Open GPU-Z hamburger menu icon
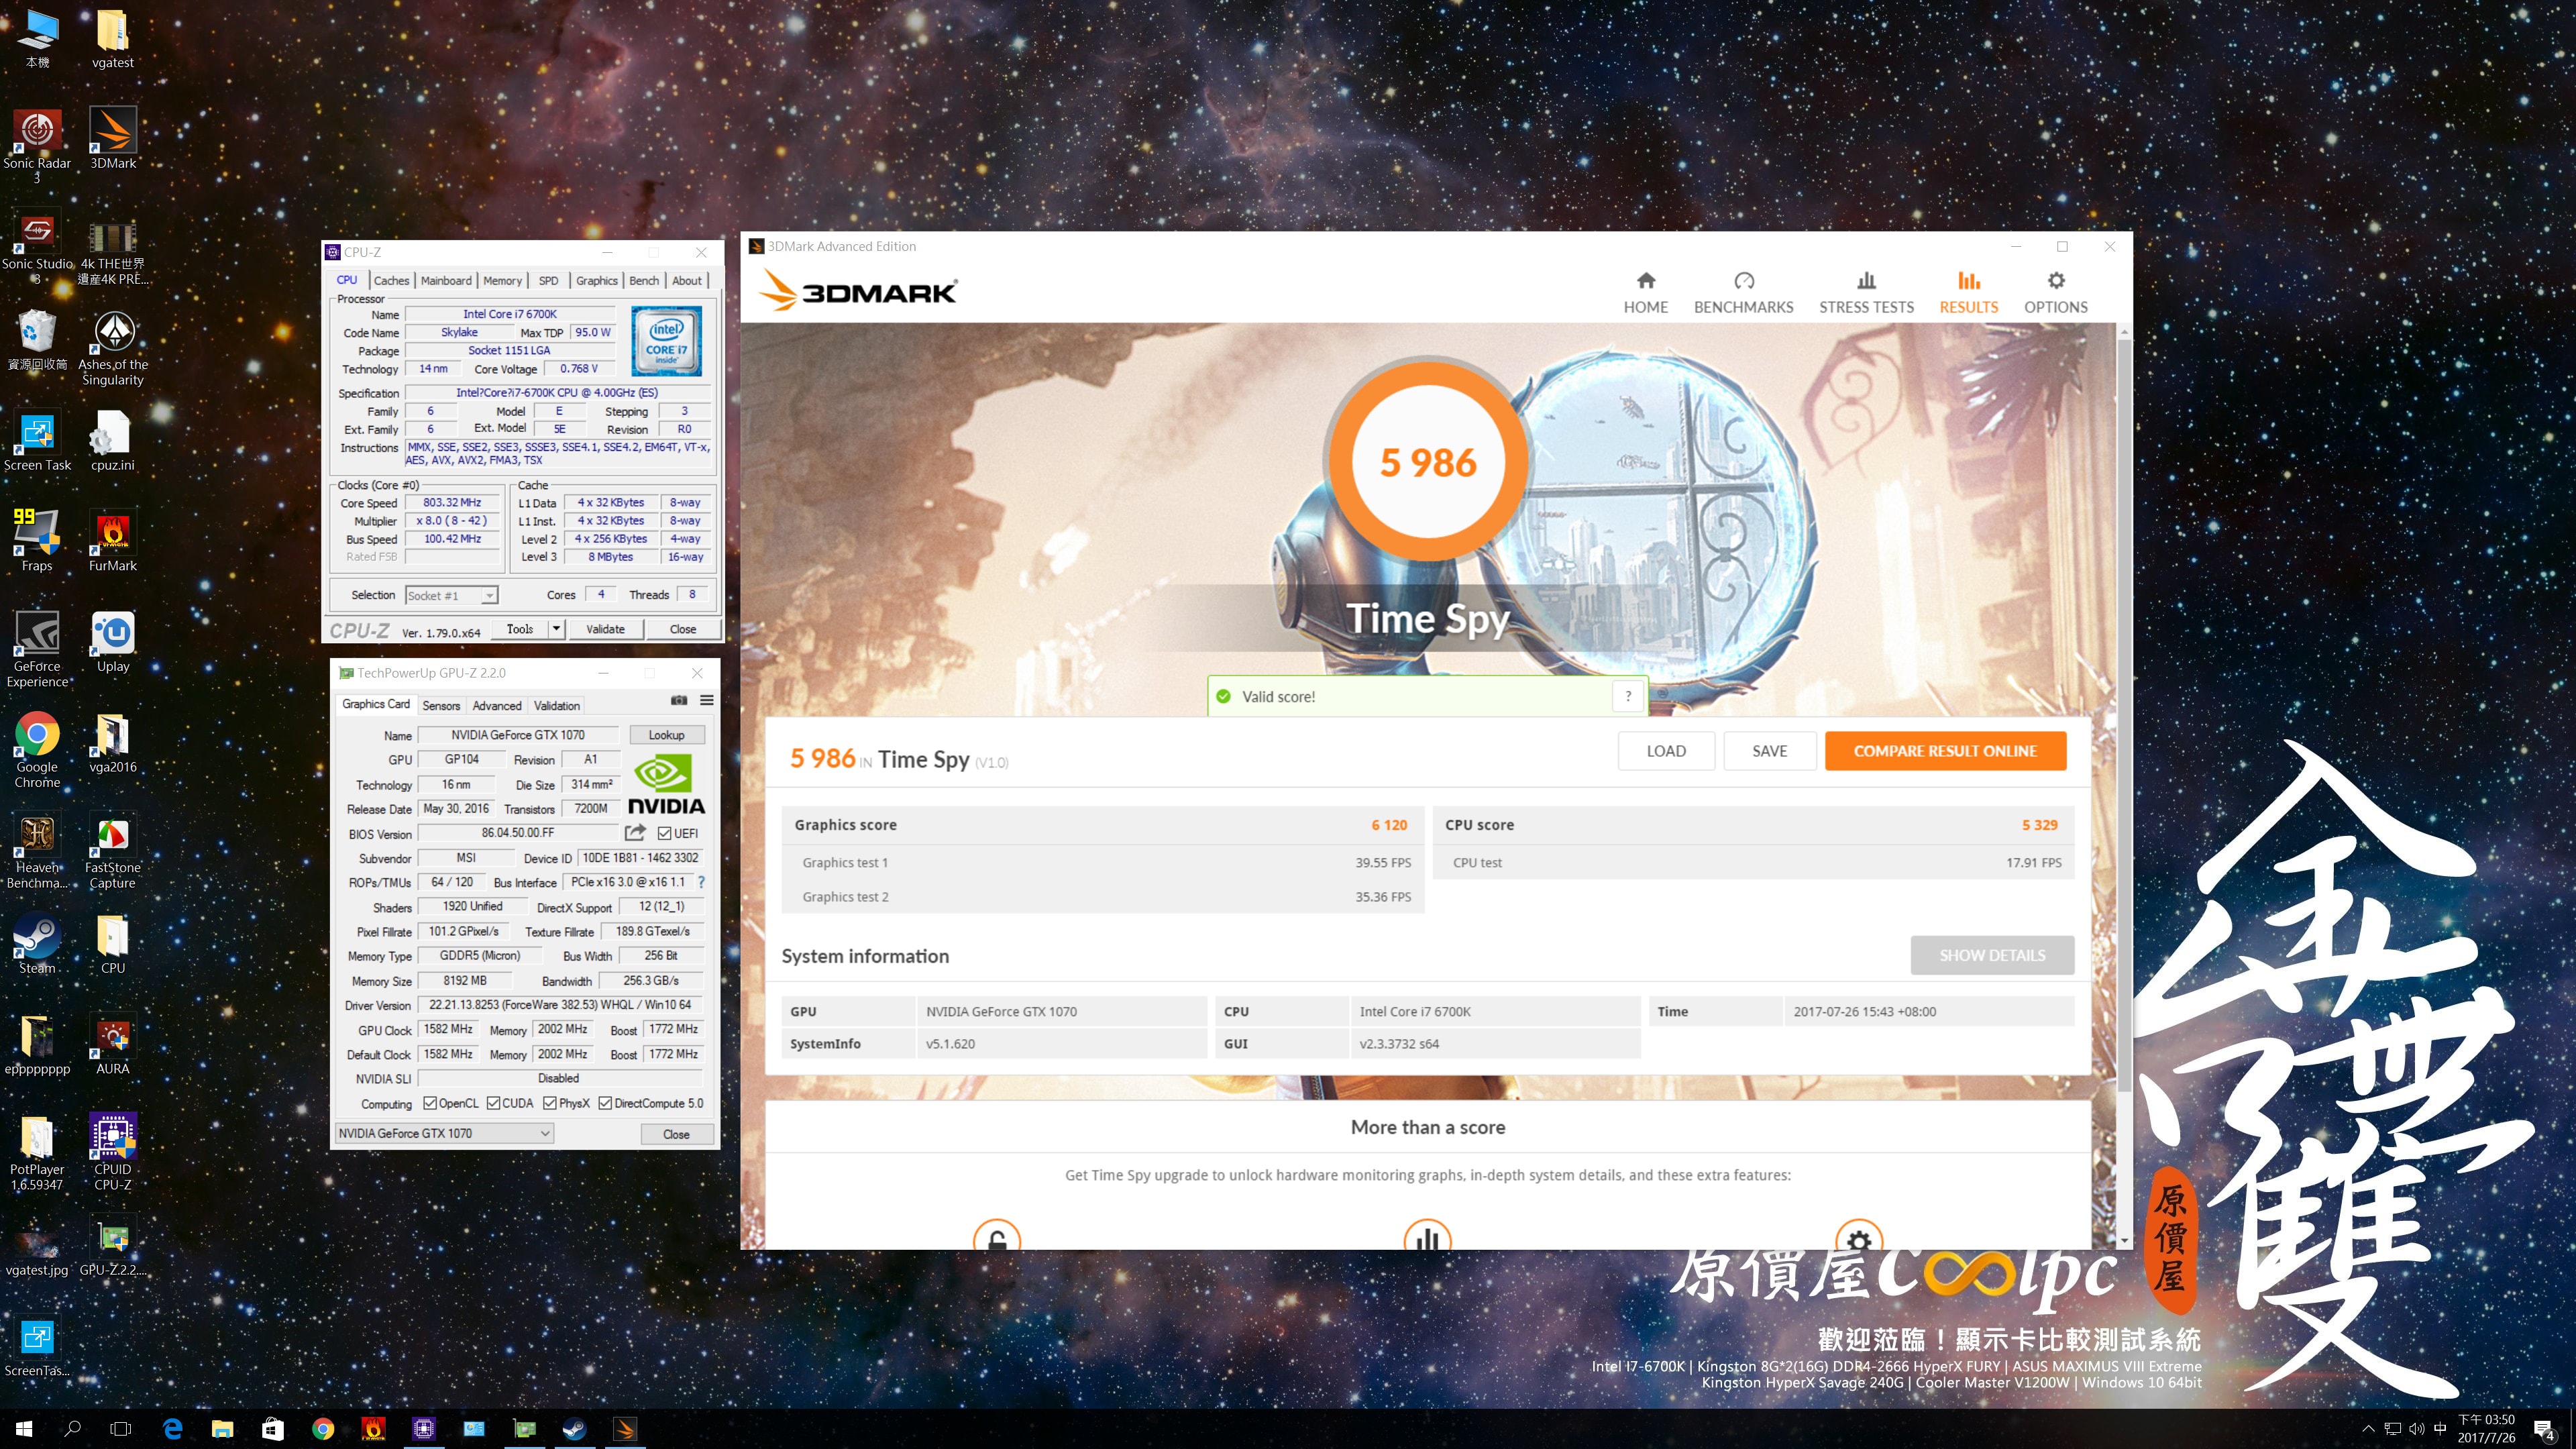The width and height of the screenshot is (2576, 1449). point(707,700)
